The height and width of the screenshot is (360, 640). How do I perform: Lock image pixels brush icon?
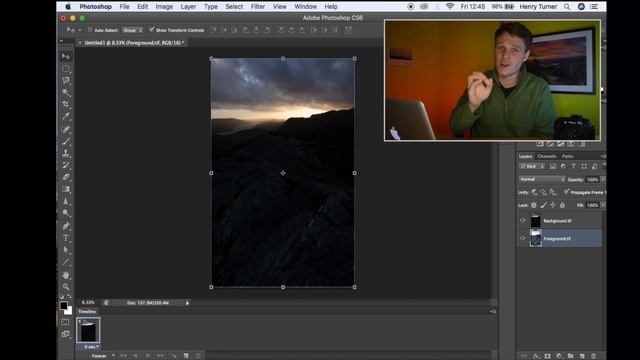point(543,205)
